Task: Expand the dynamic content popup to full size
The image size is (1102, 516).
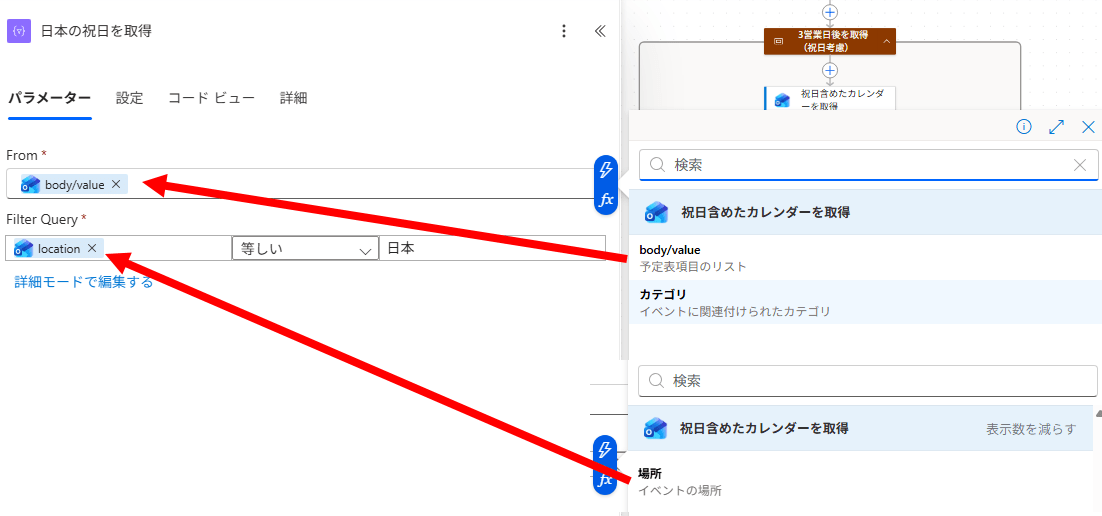Action: pos(1056,127)
